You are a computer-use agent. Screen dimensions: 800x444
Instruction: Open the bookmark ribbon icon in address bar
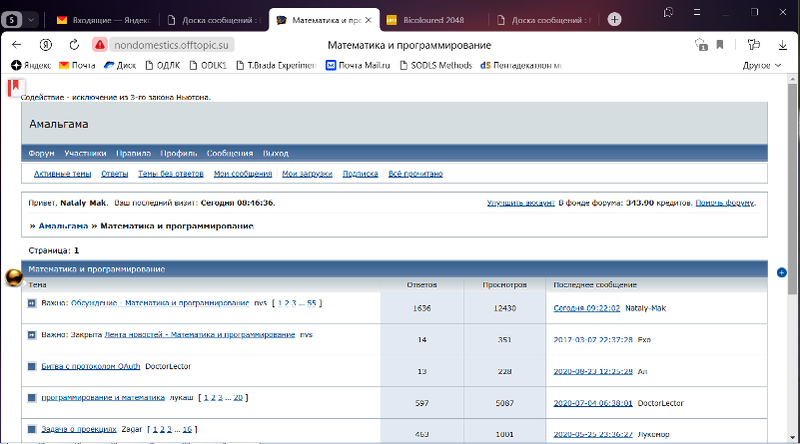(720, 45)
